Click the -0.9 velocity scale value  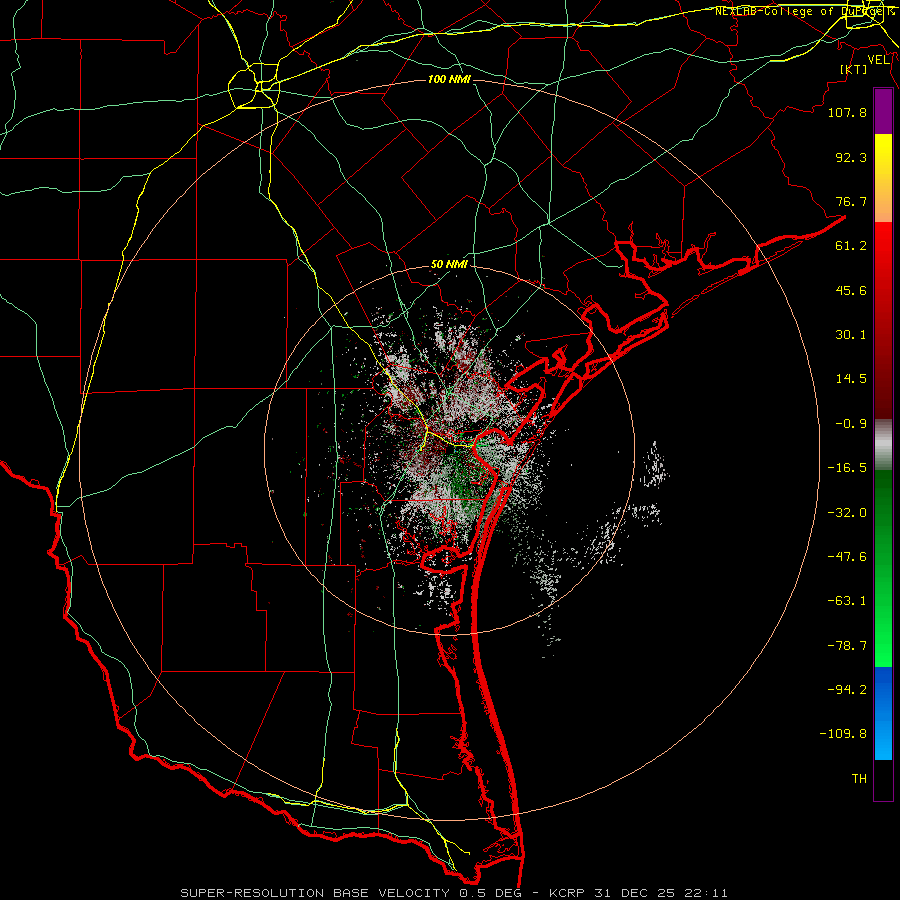pyautogui.click(x=851, y=424)
